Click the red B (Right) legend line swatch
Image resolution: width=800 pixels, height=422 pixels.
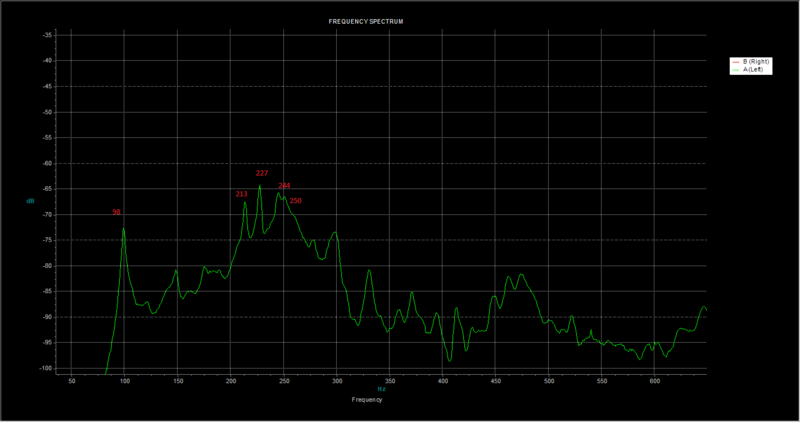coord(735,62)
